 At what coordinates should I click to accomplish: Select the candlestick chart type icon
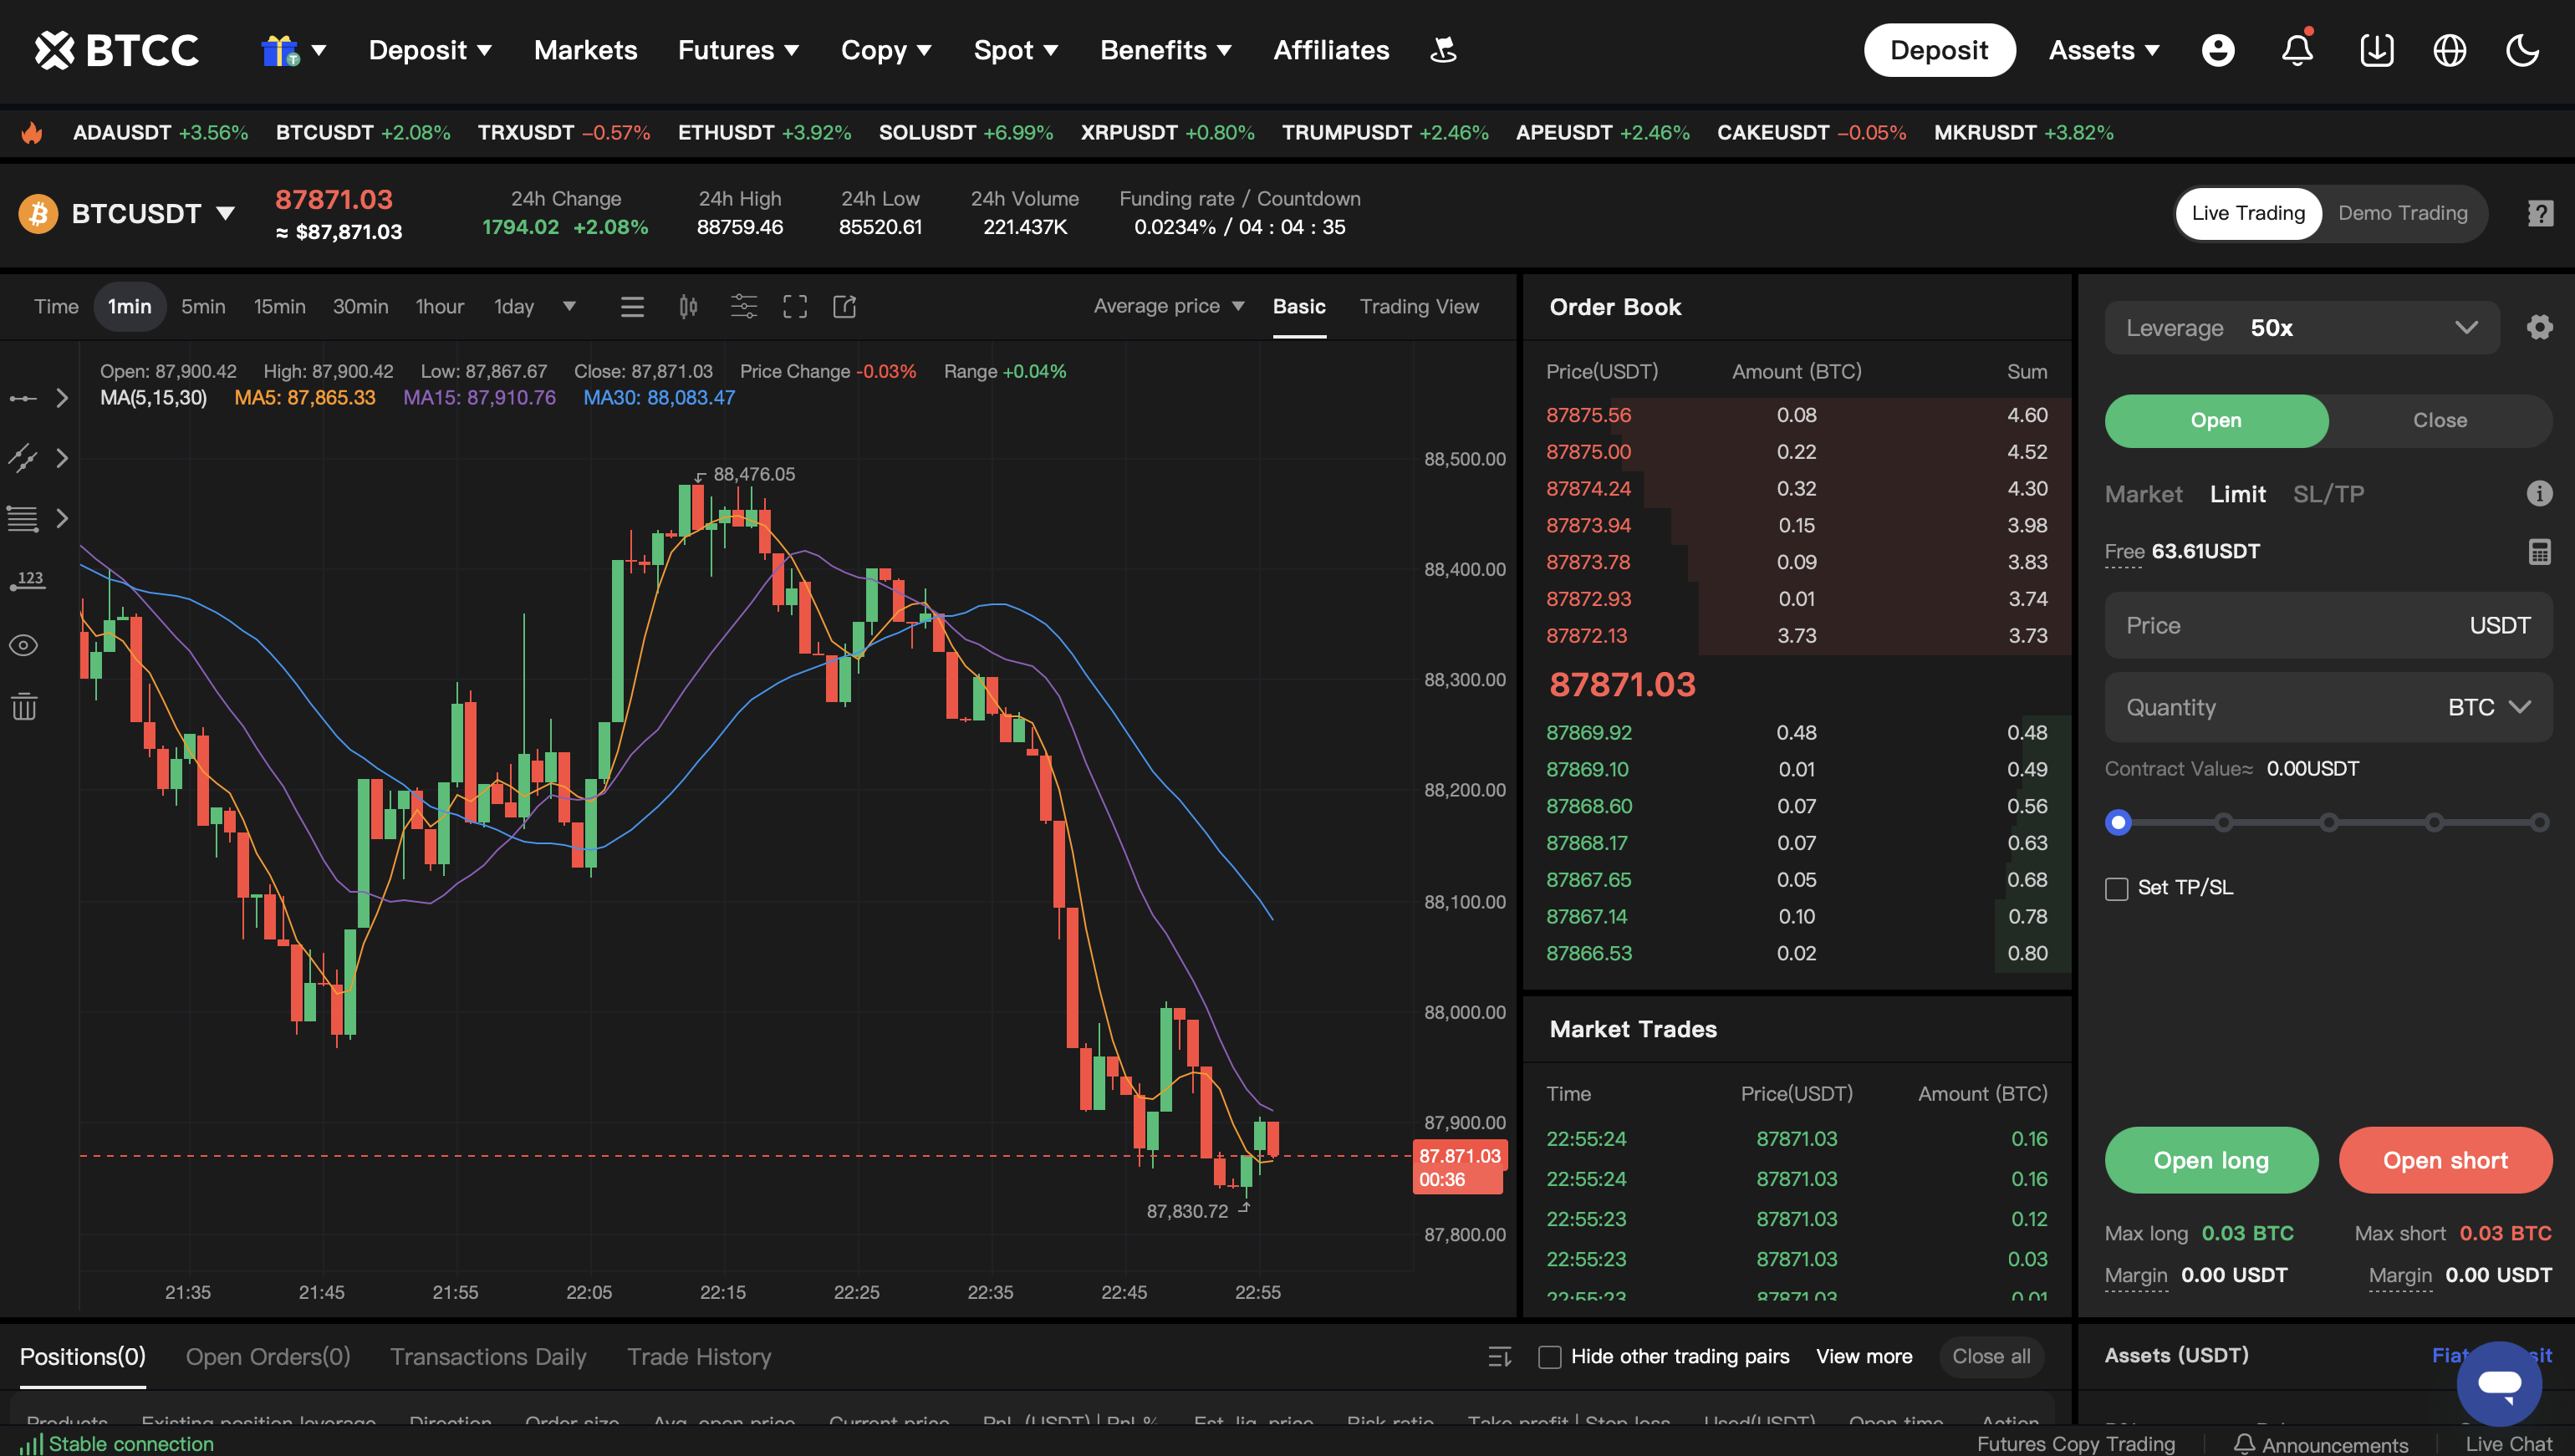point(688,307)
